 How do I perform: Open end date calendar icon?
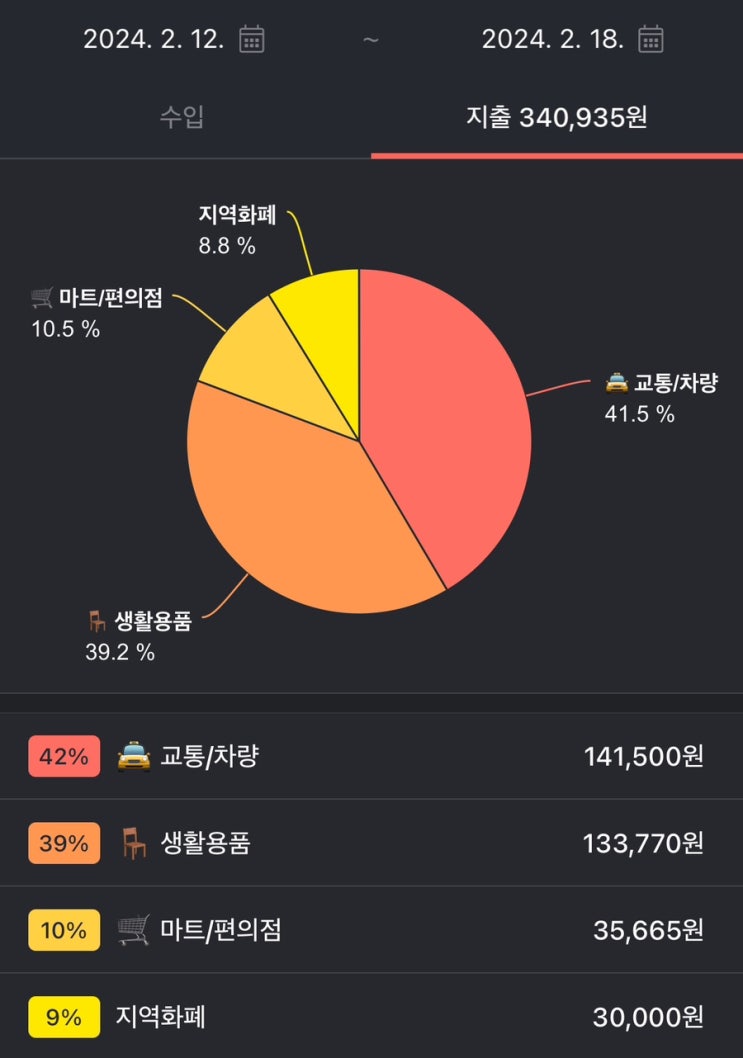(x=651, y=39)
